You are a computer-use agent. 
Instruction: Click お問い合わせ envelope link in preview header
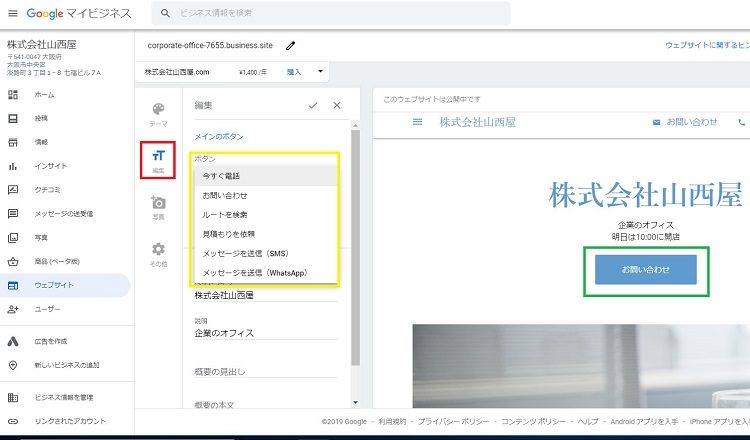pyautogui.click(x=685, y=122)
